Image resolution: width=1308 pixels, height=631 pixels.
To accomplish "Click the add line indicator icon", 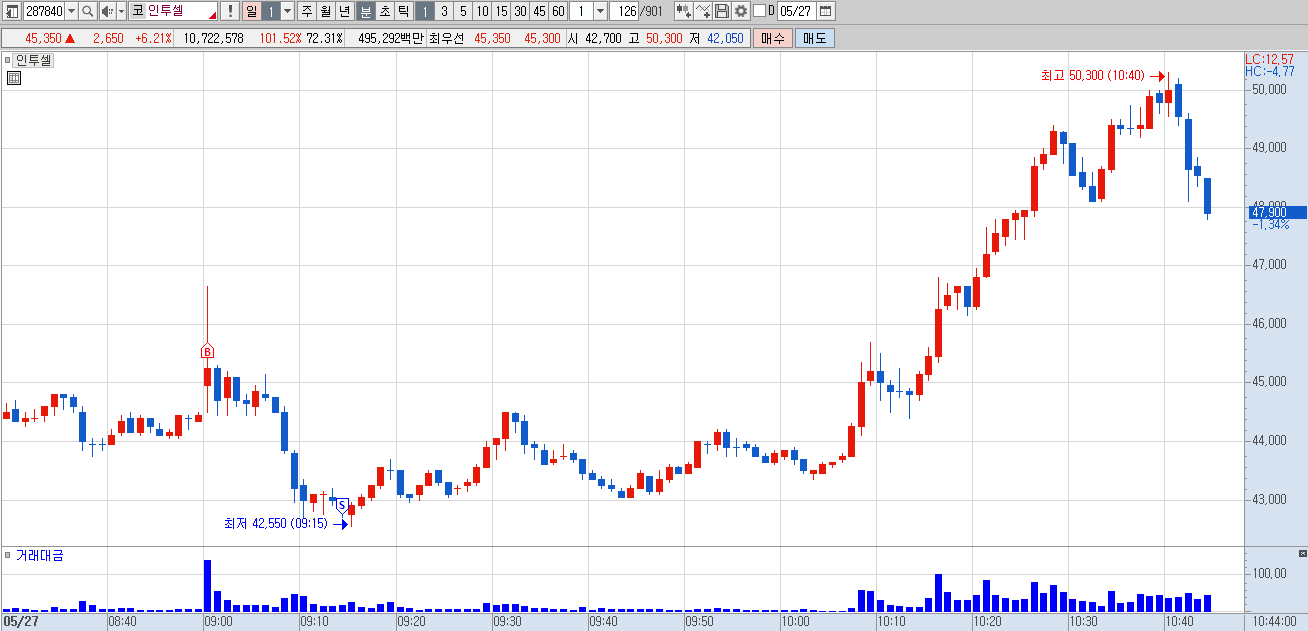I will coord(702,11).
